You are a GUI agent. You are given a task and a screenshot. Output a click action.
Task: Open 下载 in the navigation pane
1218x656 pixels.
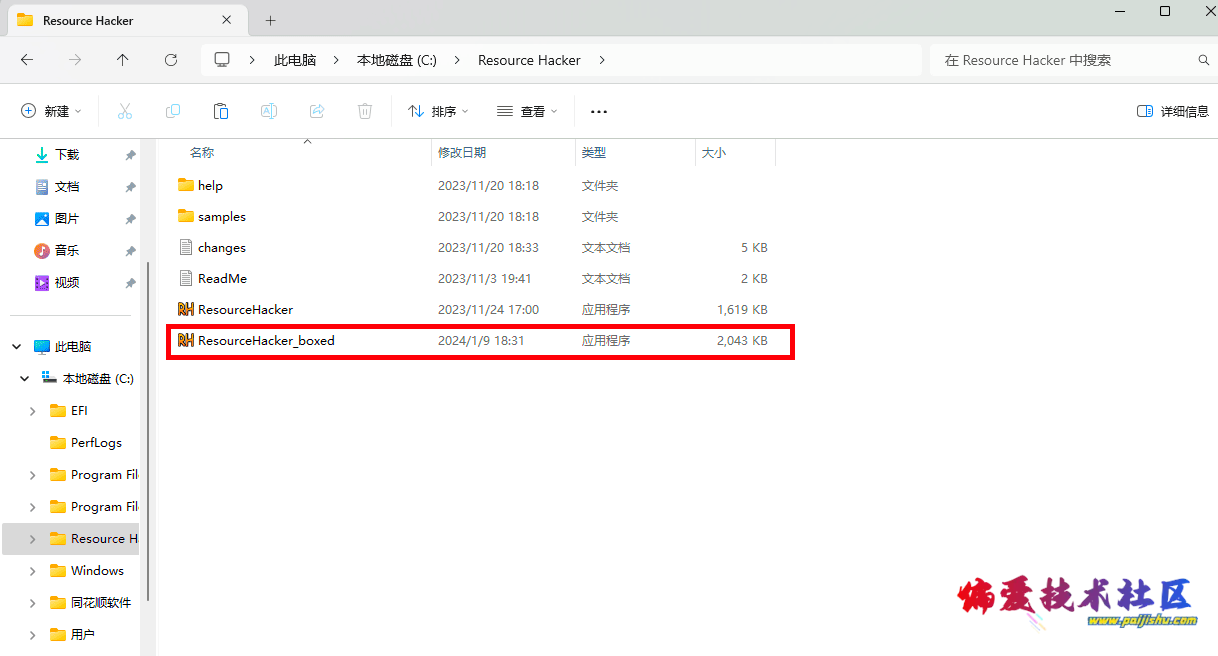(67, 155)
